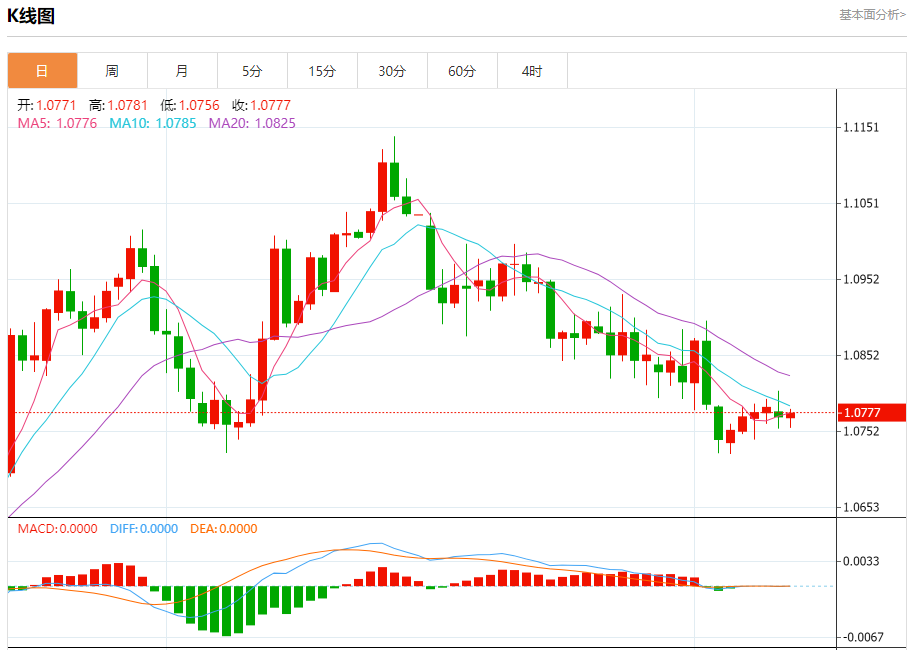The height and width of the screenshot is (650, 913).
Task: Click the 1.1151 price axis label
Action: click(x=861, y=128)
